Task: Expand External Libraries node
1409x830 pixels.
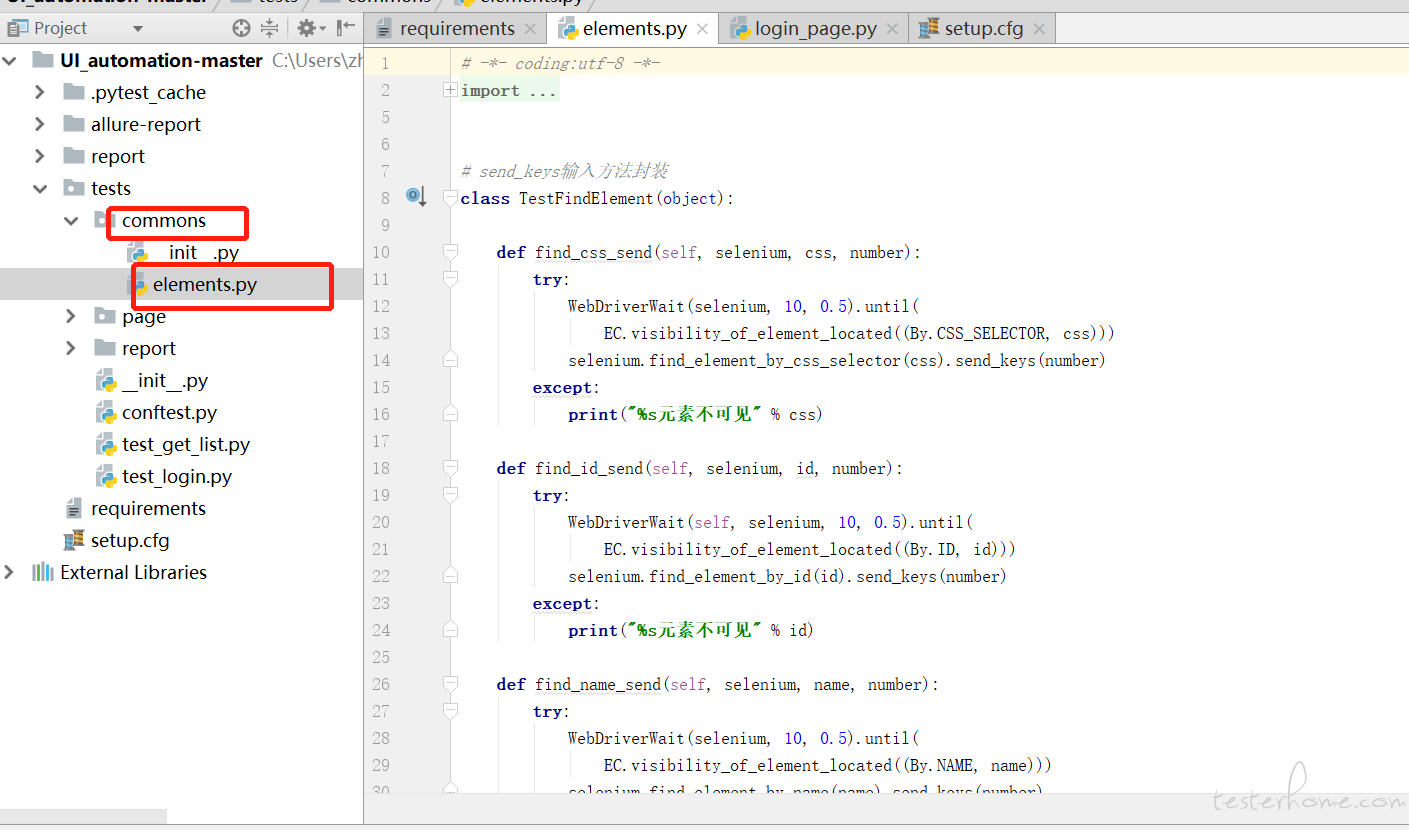Action: pyautogui.click(x=10, y=572)
